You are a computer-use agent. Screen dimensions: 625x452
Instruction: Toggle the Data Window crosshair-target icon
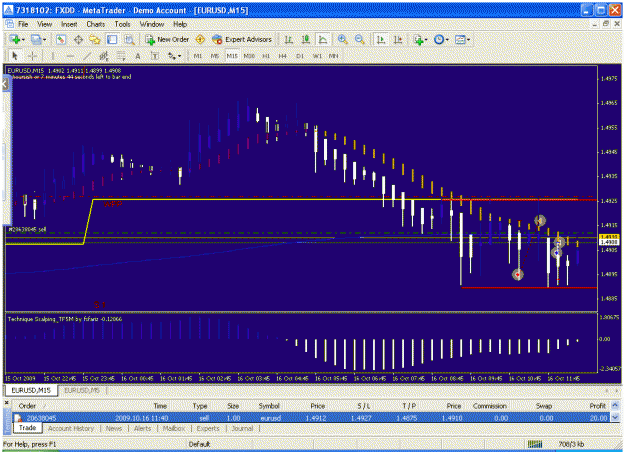point(78,39)
